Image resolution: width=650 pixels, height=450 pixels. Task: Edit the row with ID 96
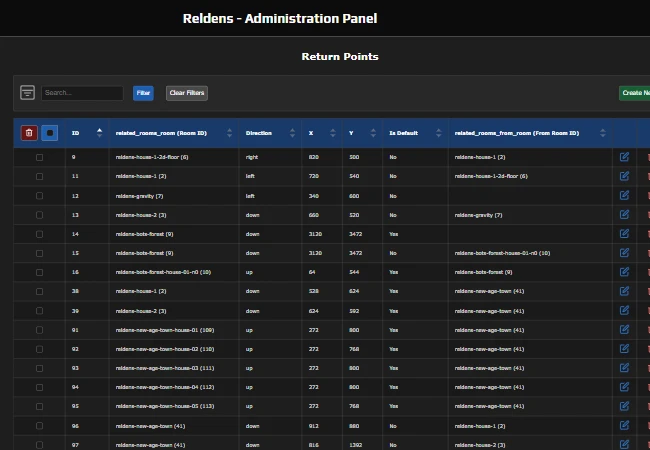point(624,425)
